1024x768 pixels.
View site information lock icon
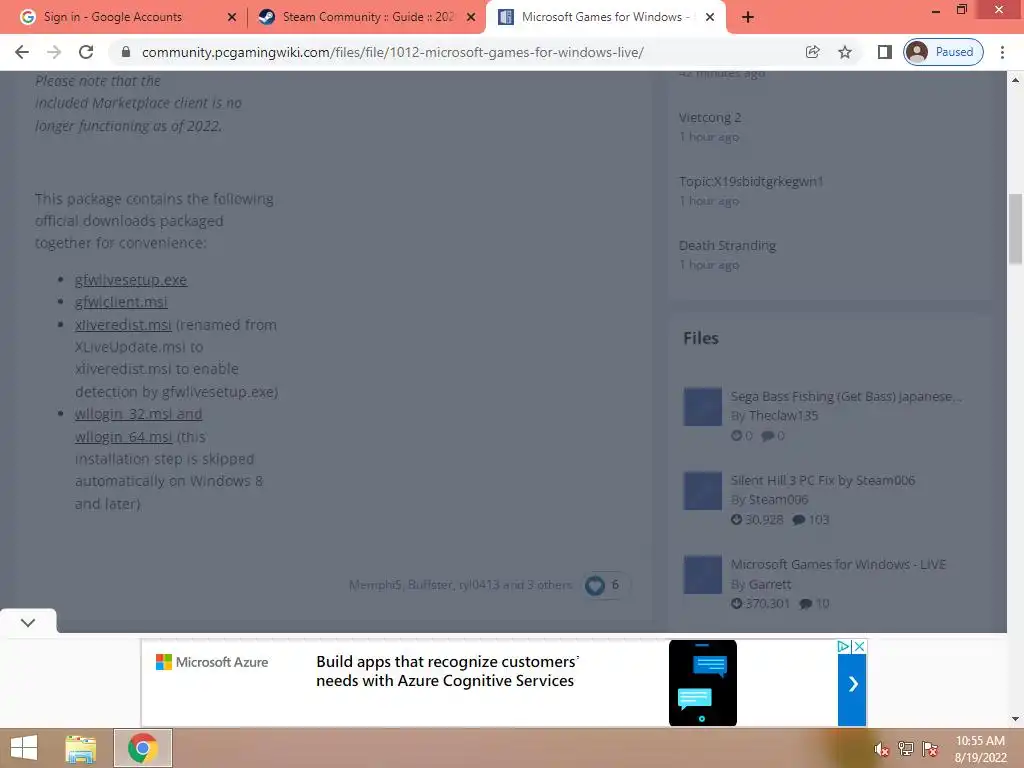tap(126, 52)
